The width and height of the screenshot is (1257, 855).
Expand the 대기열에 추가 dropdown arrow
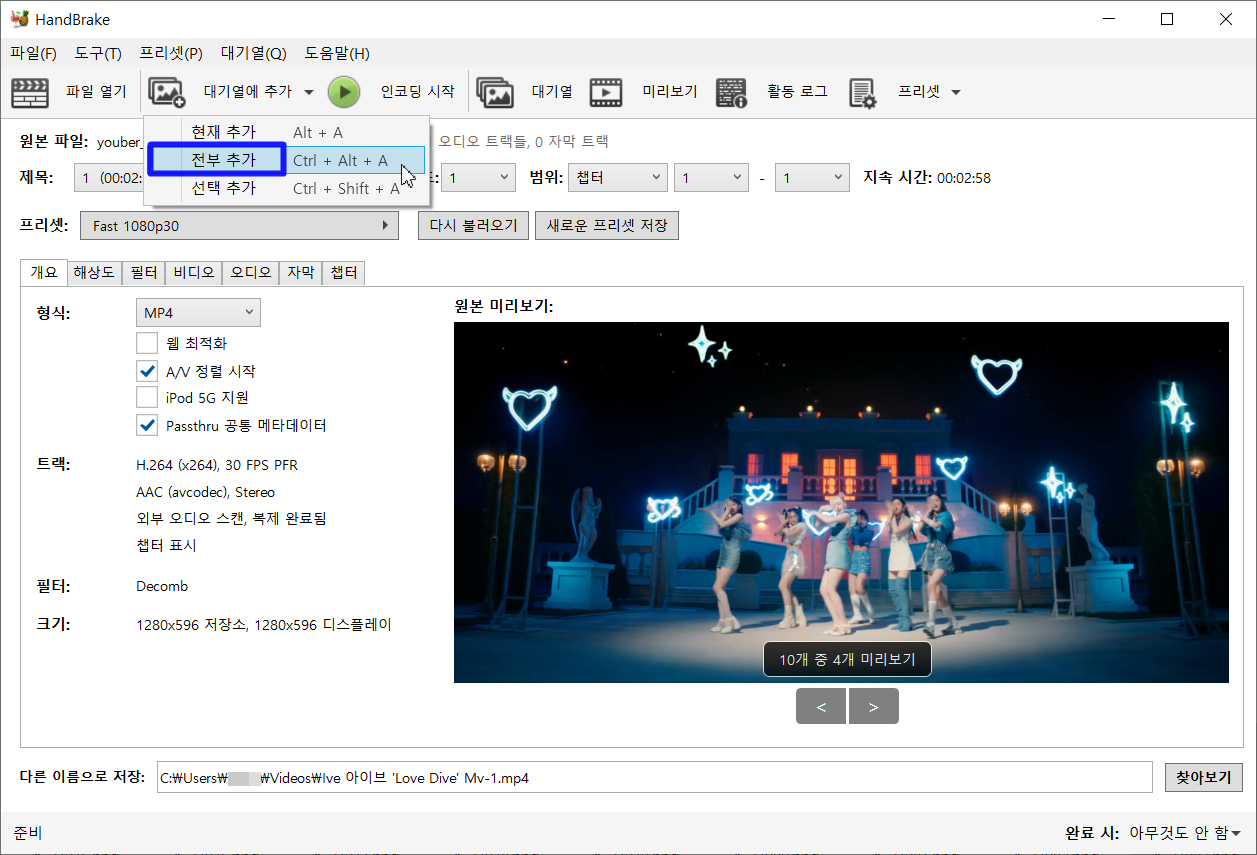pos(309,92)
